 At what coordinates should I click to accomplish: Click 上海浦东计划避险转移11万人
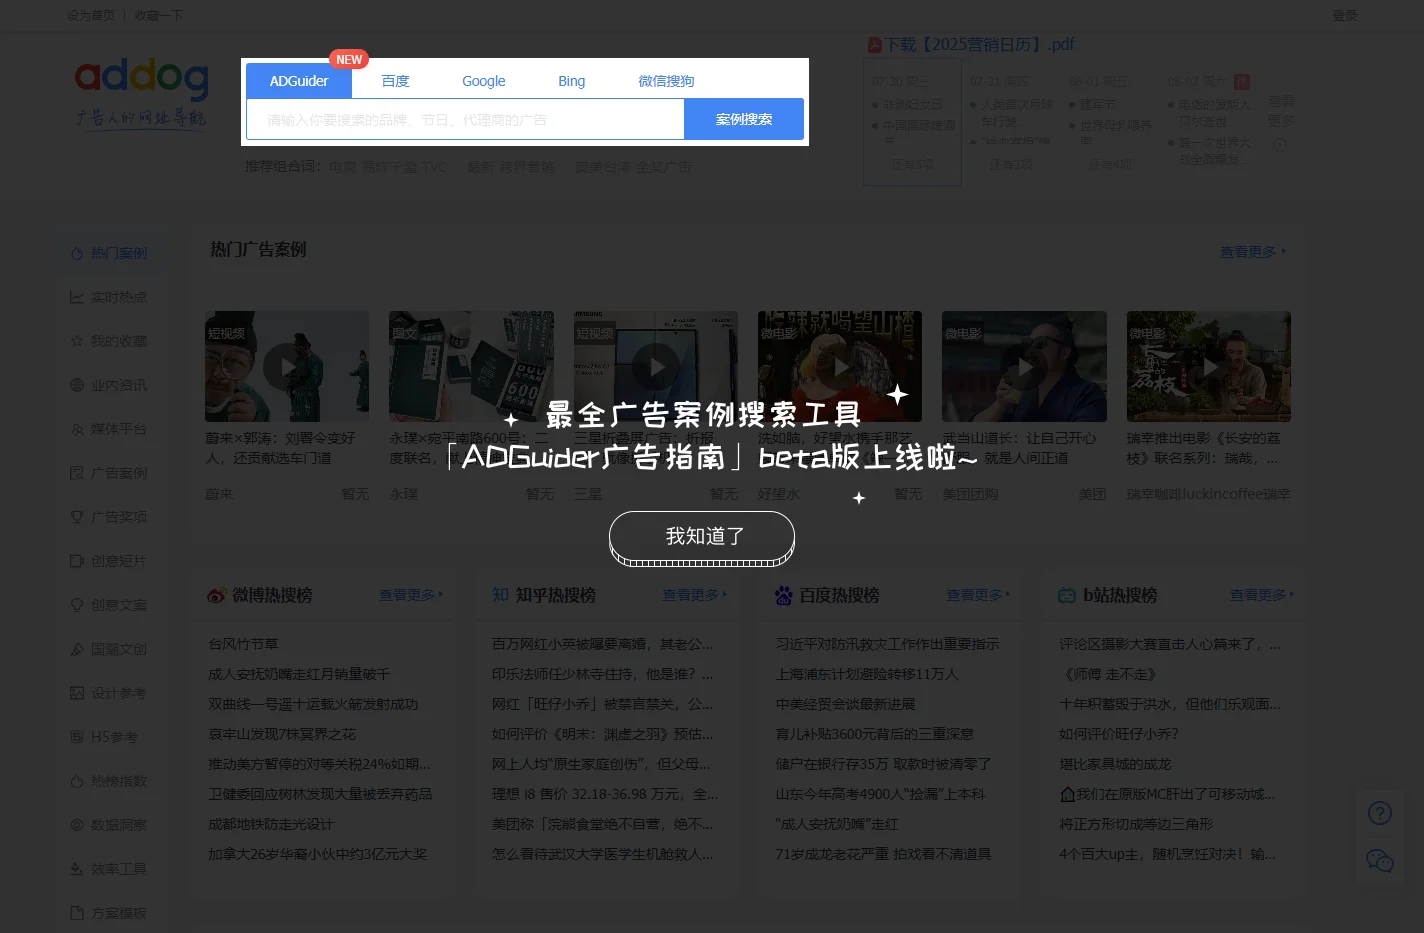pyautogui.click(x=867, y=674)
